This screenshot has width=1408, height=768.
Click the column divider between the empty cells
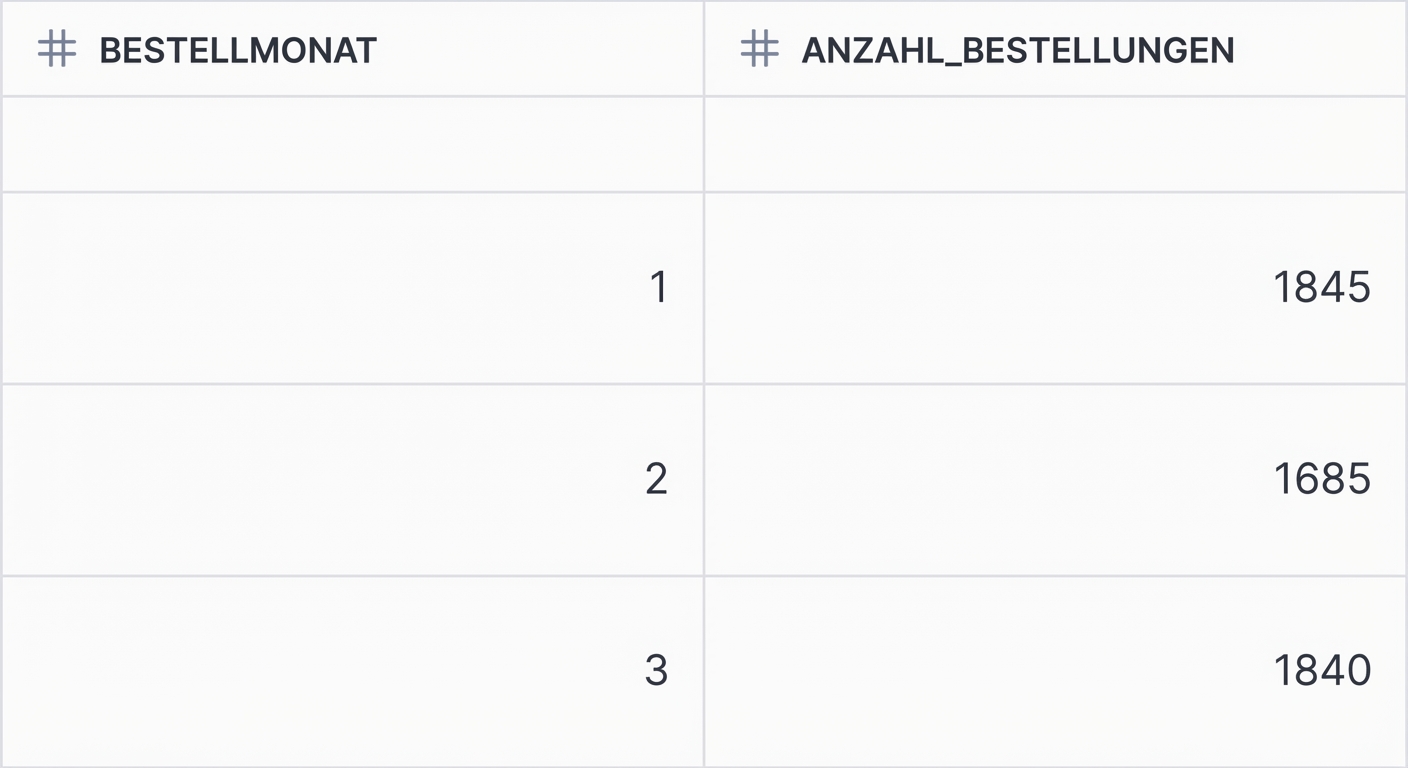(704, 144)
